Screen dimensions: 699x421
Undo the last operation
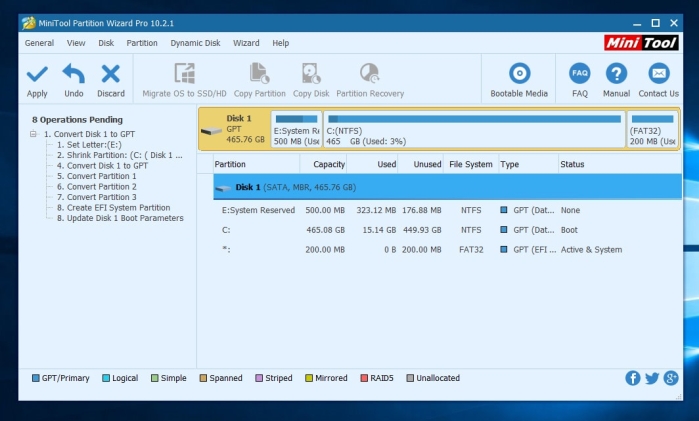pos(74,81)
